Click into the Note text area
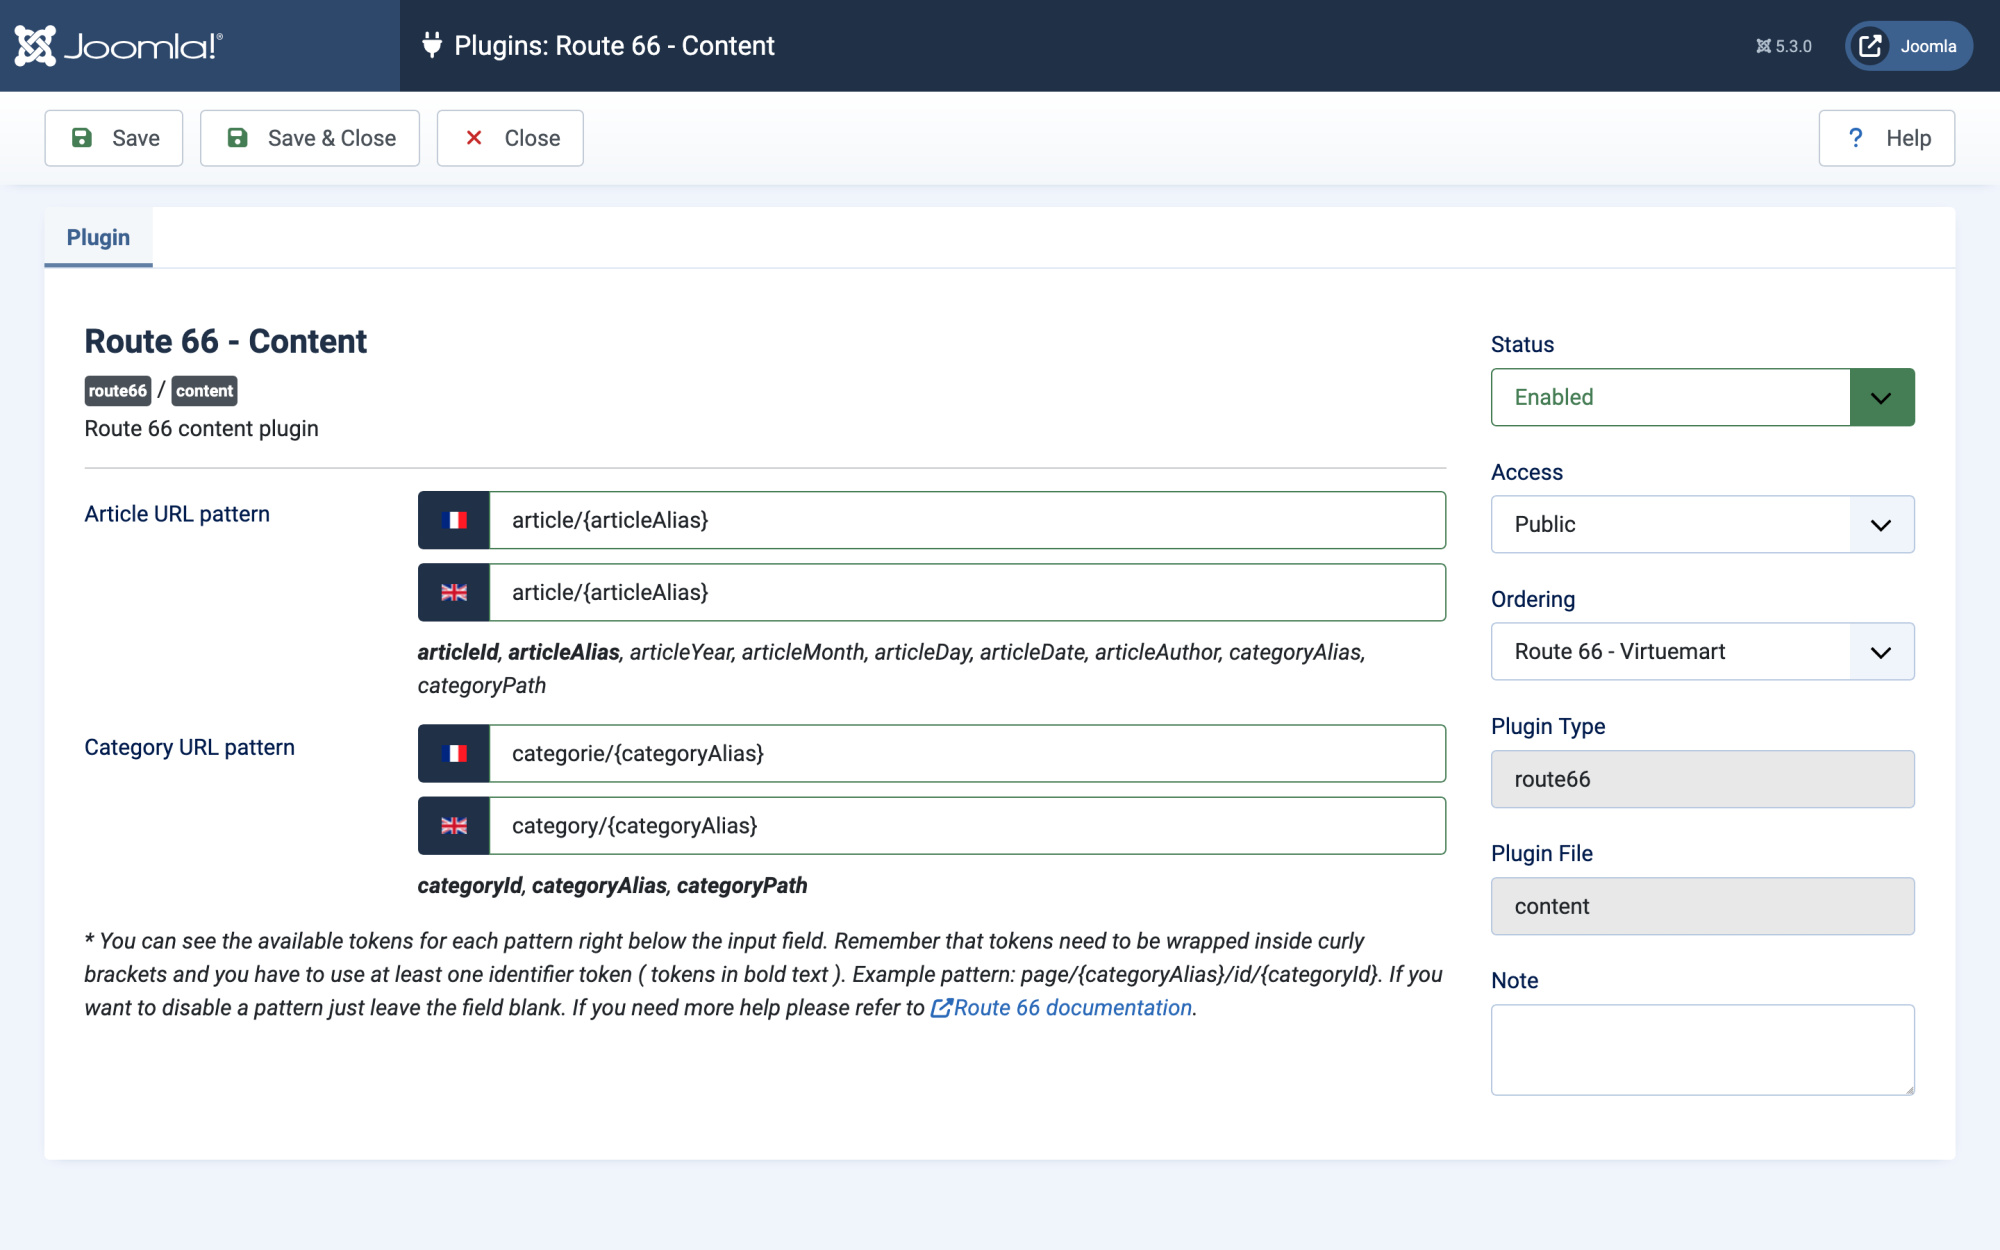This screenshot has width=2000, height=1250. pyautogui.click(x=1702, y=1050)
